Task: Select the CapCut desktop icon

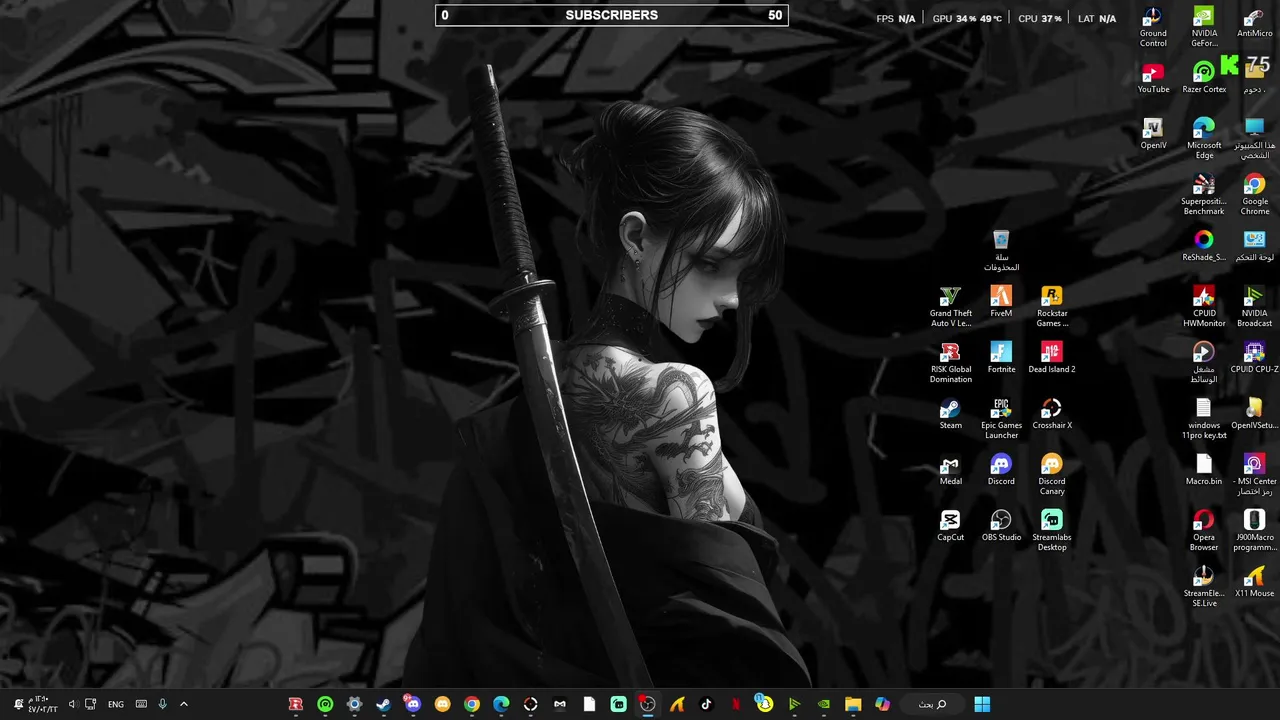Action: click(950, 525)
